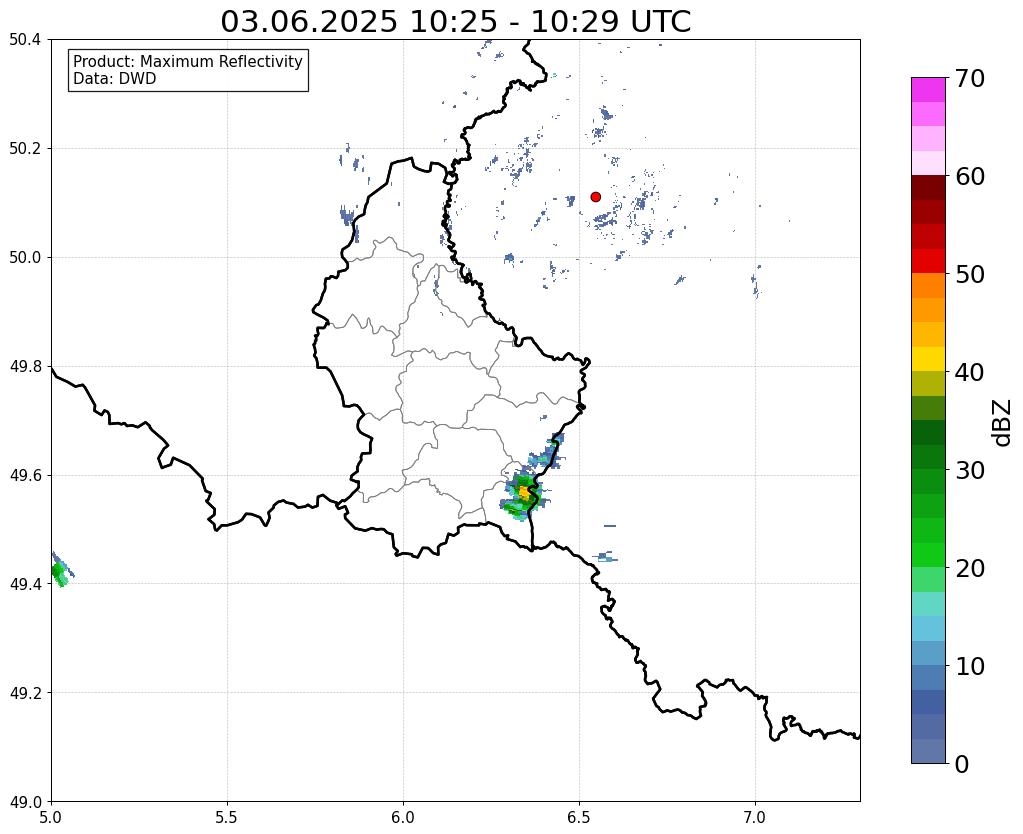The width and height of the screenshot is (1023, 834).
Task: Click the 'Product: Maximum Reflectivity' legend text
Action: pyautogui.click(x=188, y=61)
